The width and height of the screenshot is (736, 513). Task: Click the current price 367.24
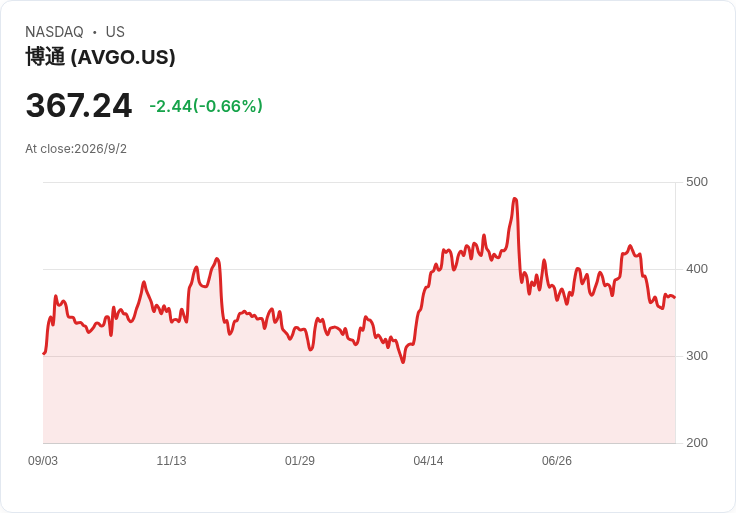[x=79, y=106]
